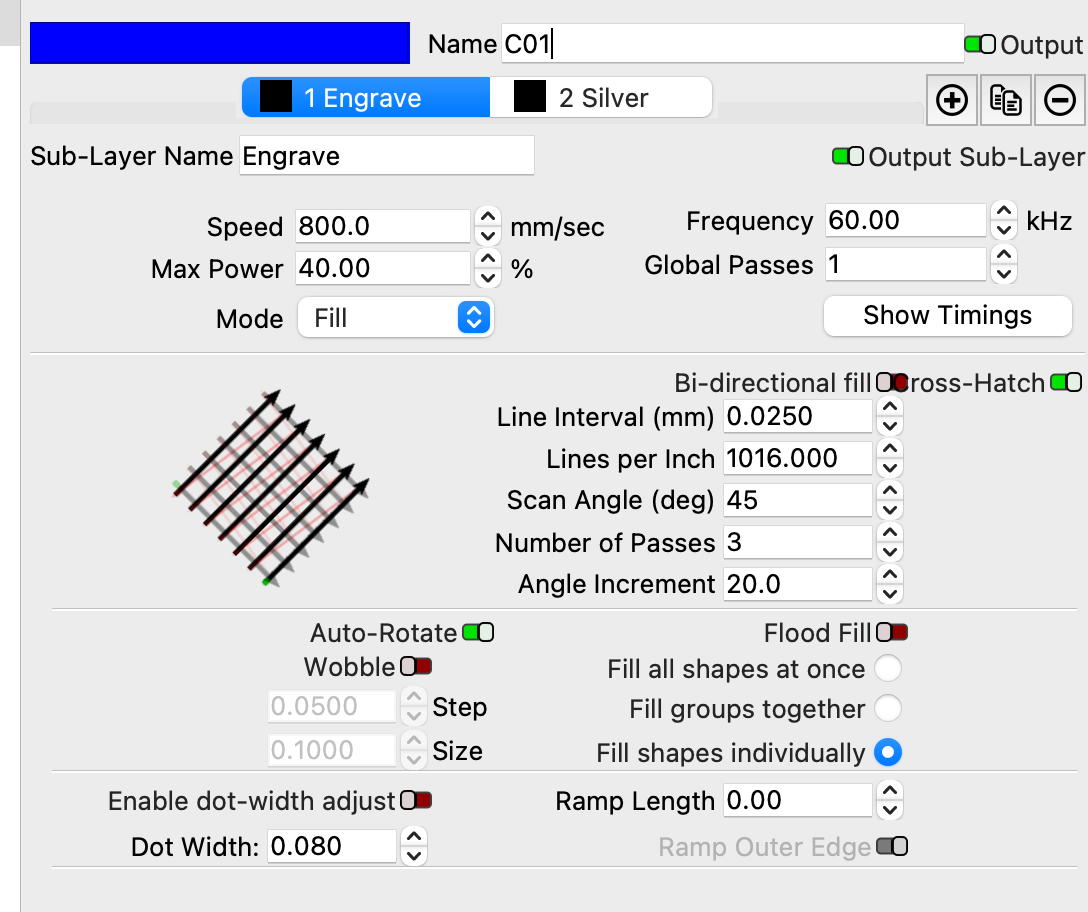Screen dimensions: 1088x912
Task: Toggle Enable dot-width adjust
Action: 417,800
